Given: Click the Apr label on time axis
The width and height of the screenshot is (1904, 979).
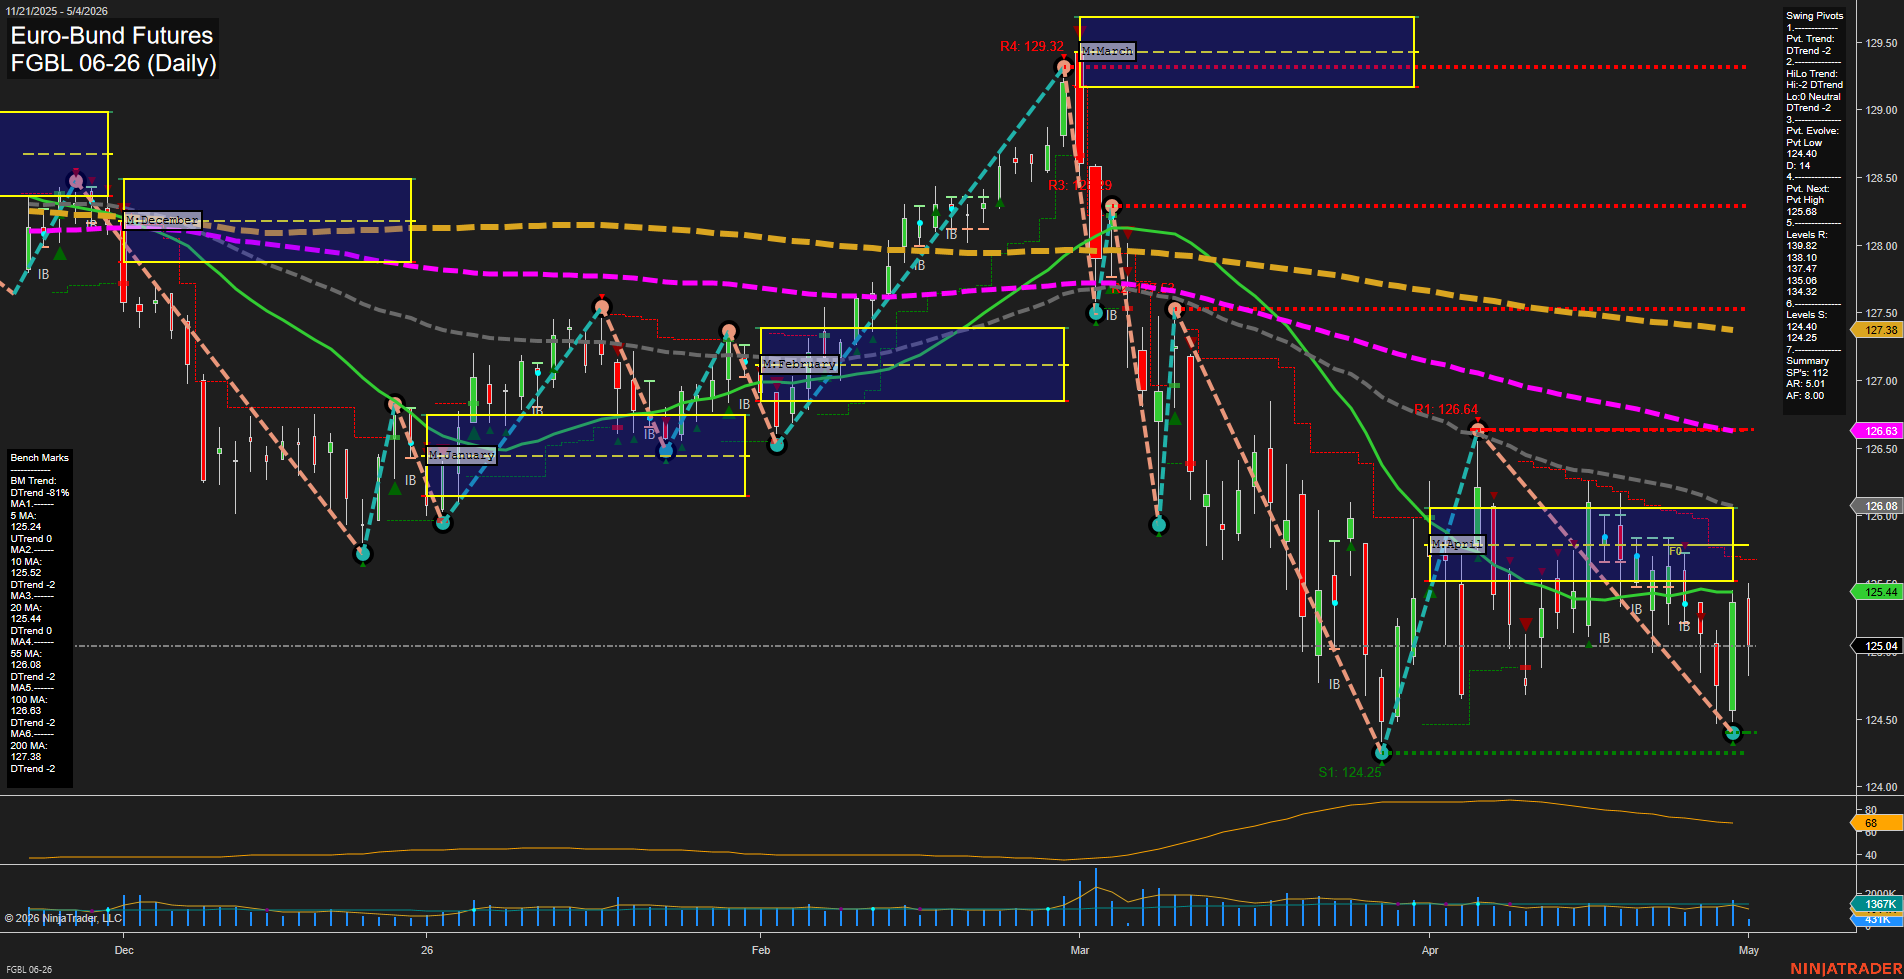Looking at the screenshot, I should (1430, 950).
